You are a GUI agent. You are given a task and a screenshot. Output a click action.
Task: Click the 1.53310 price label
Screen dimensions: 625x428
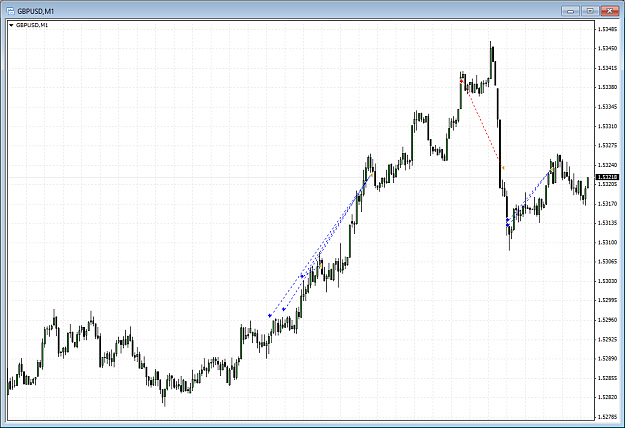coord(607,126)
